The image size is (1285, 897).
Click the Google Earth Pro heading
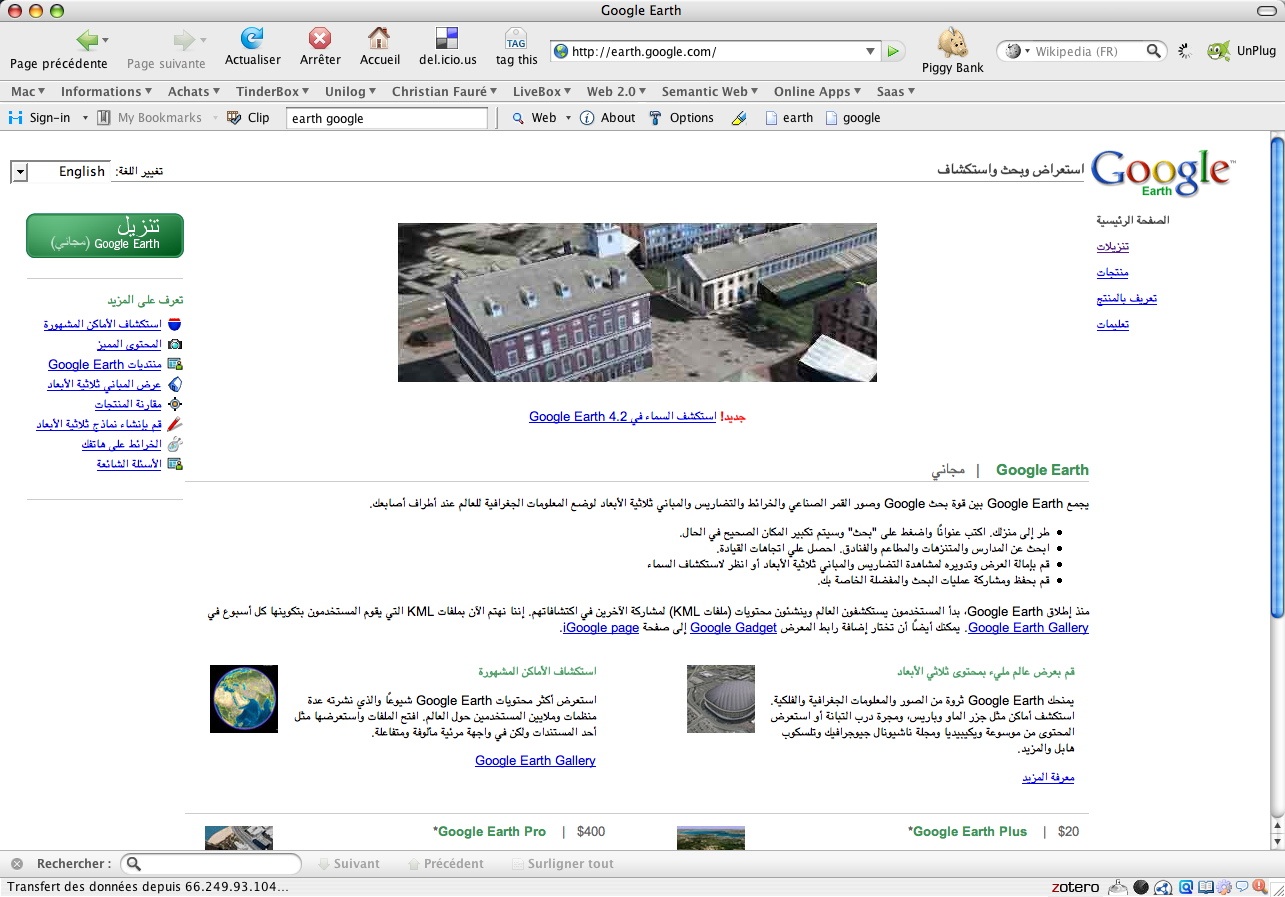490,831
